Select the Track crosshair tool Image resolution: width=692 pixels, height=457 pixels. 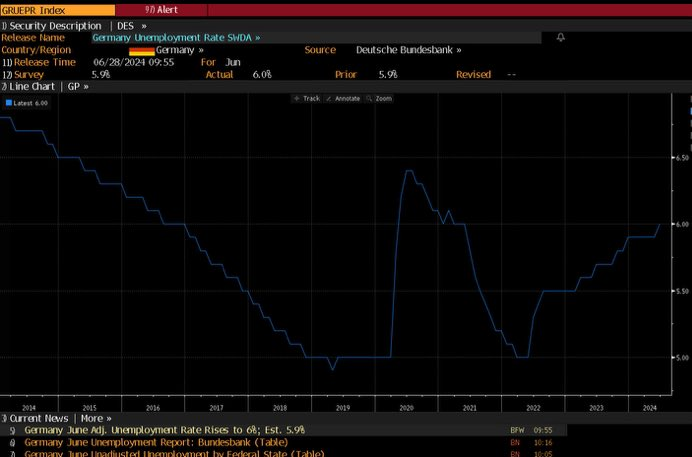click(x=307, y=98)
